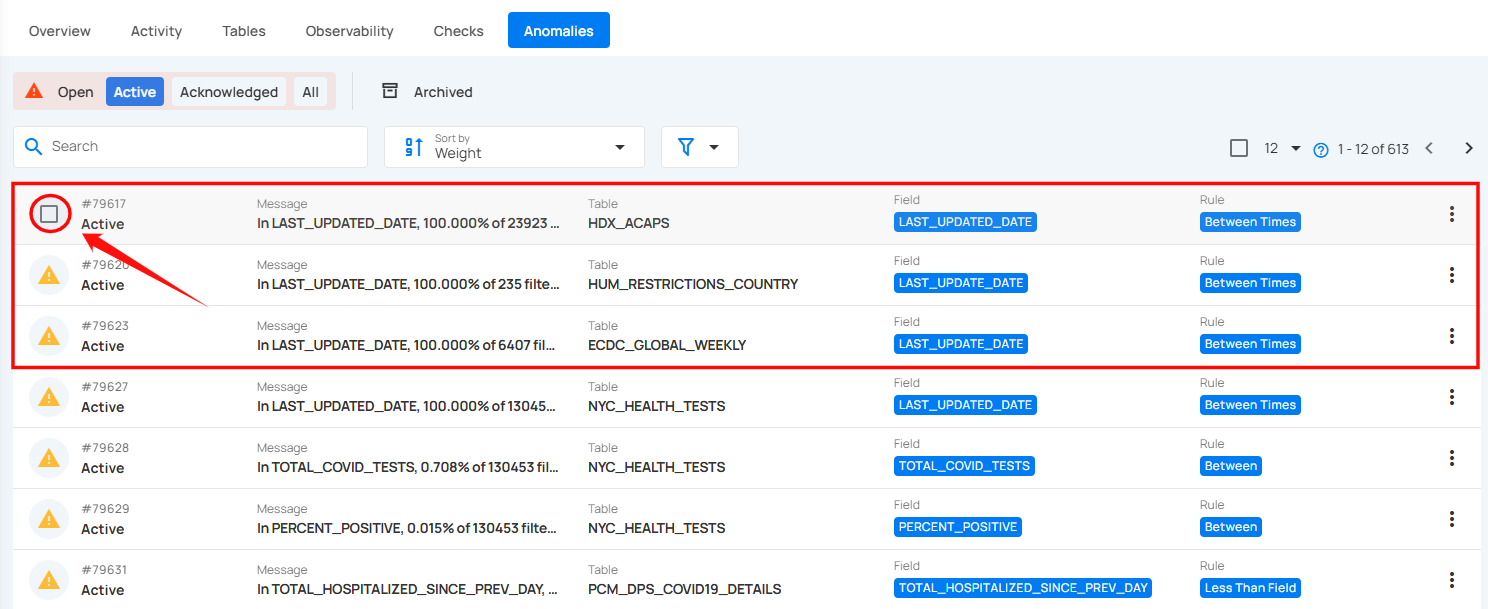Click the Less Than Field rule tag

pyautogui.click(x=1249, y=588)
